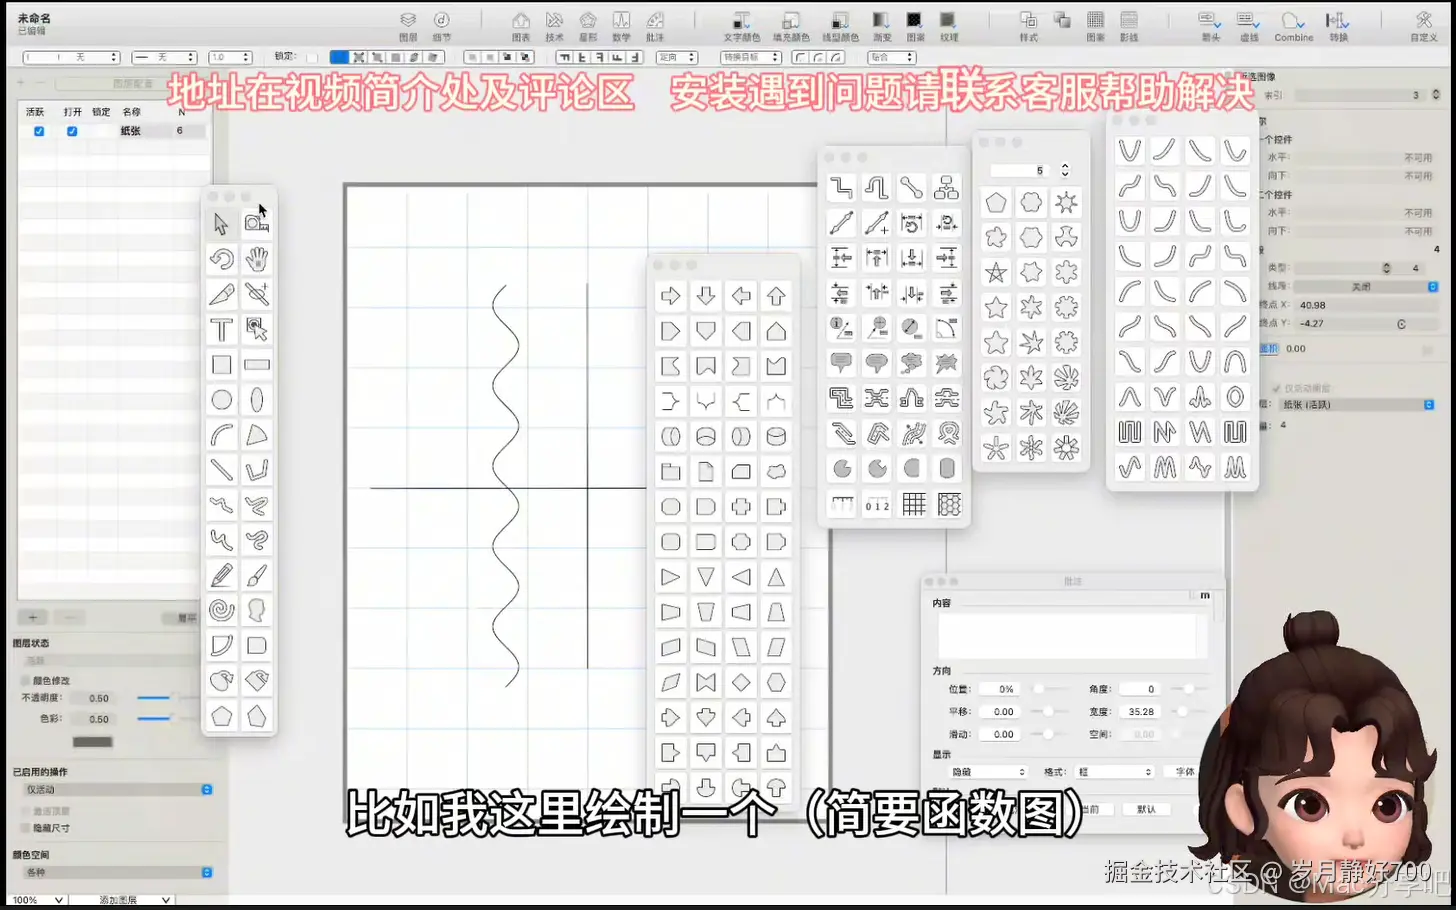Select the Rectangle drawing tool
This screenshot has height=910, width=1456.
point(220,365)
